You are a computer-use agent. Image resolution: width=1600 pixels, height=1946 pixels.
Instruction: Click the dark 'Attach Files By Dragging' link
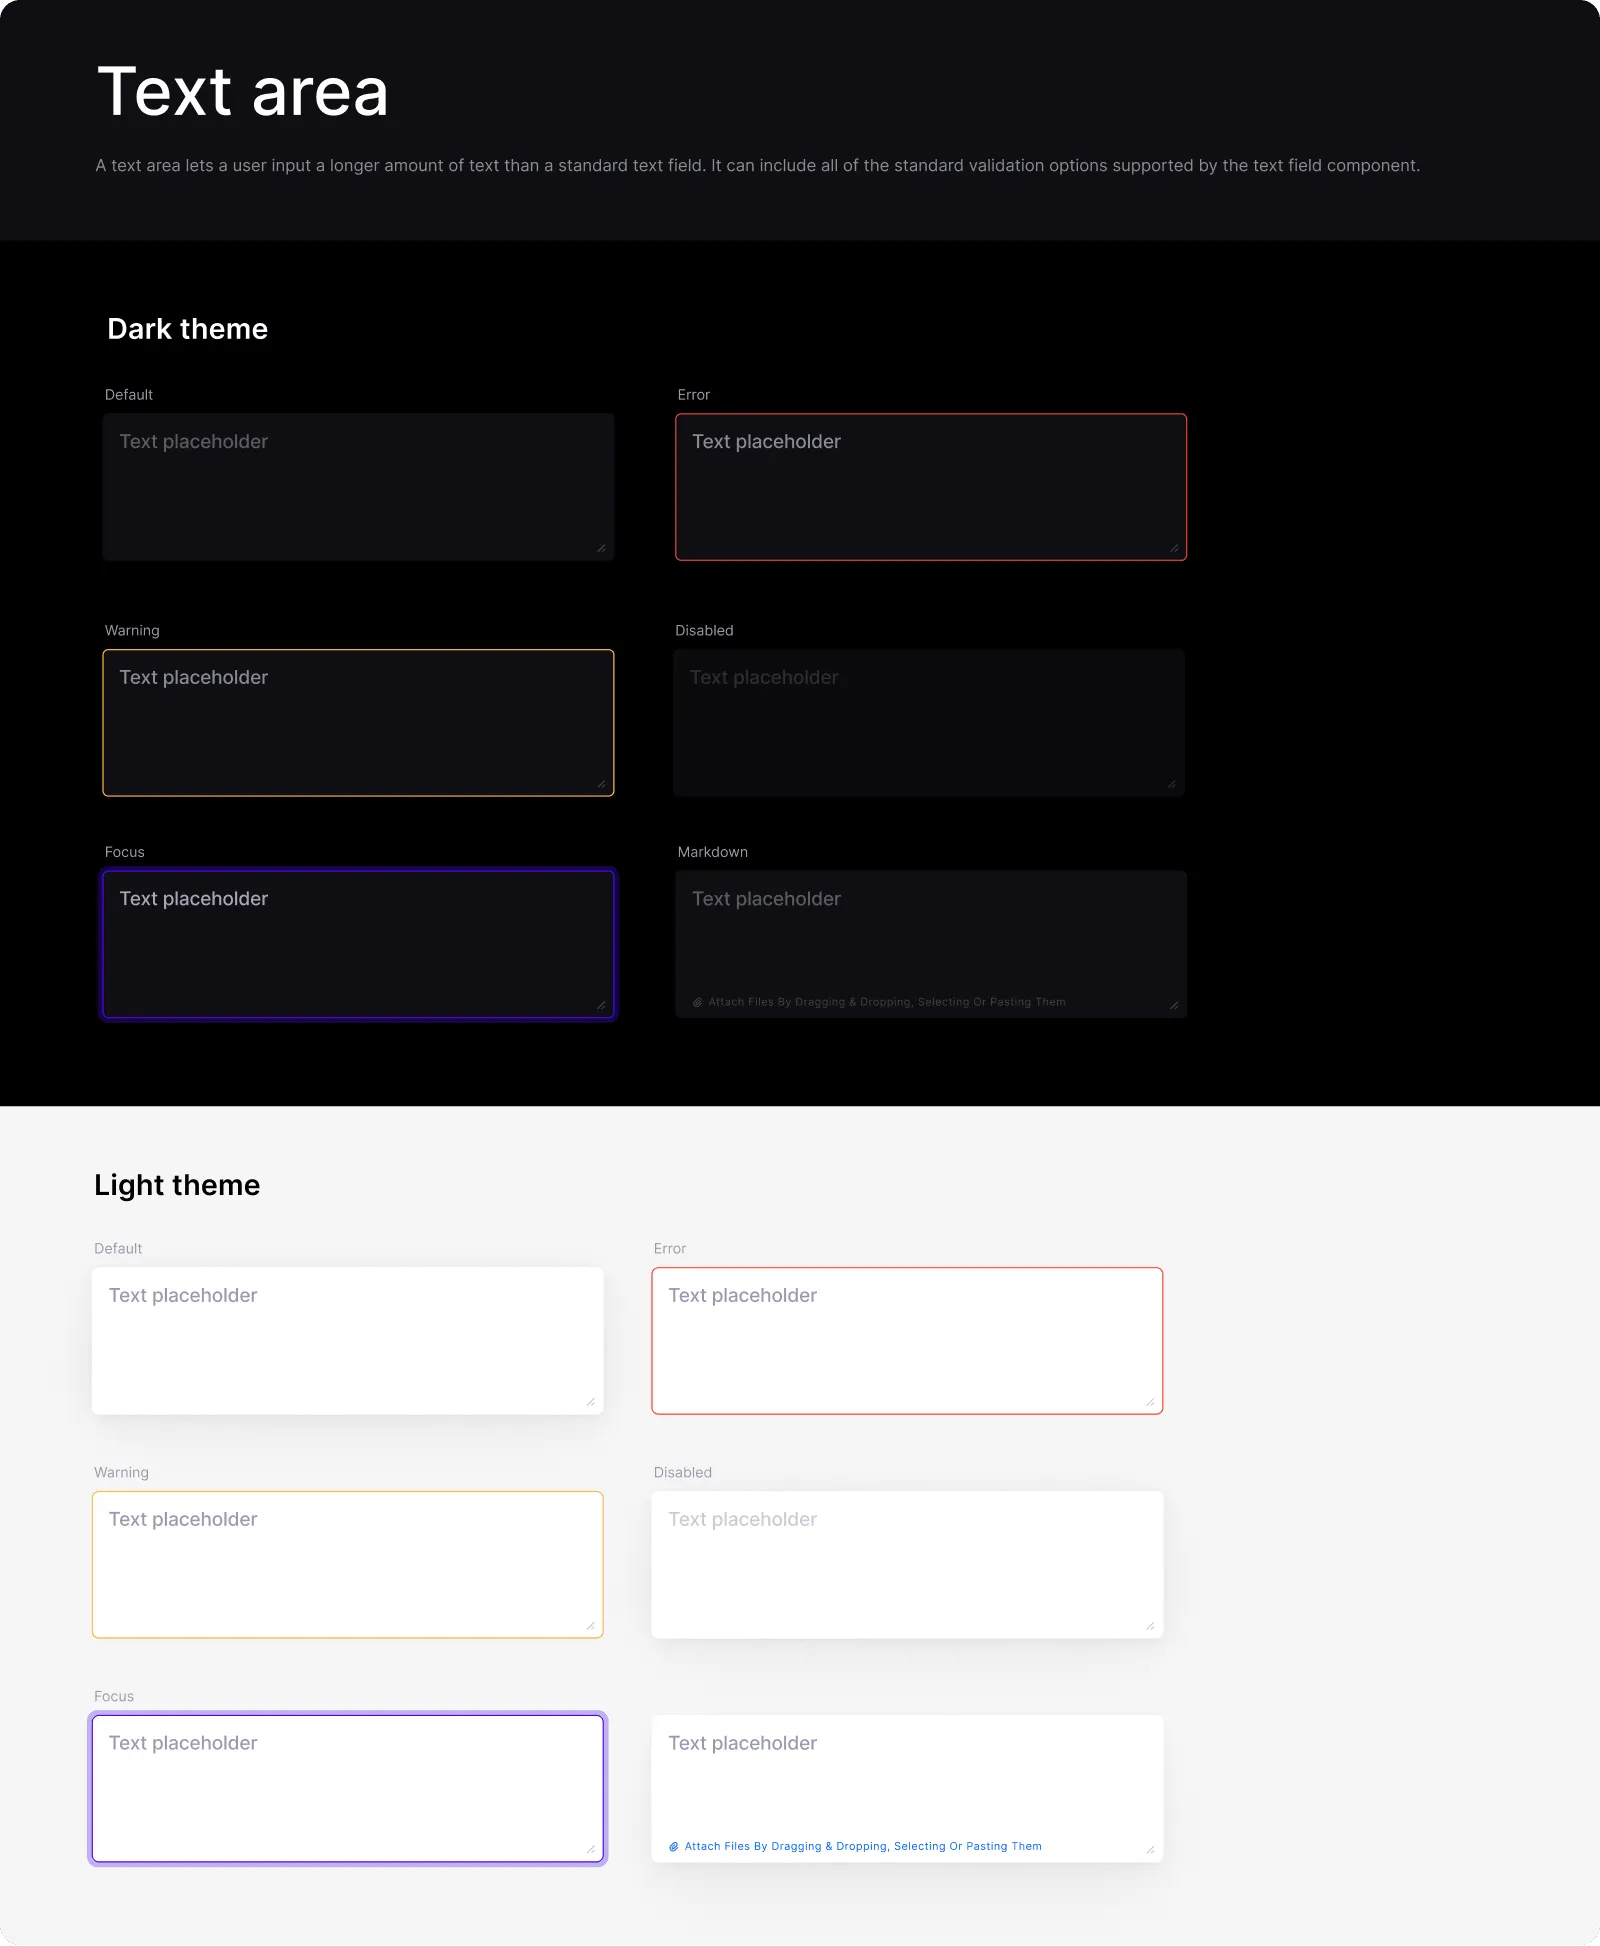click(886, 1002)
